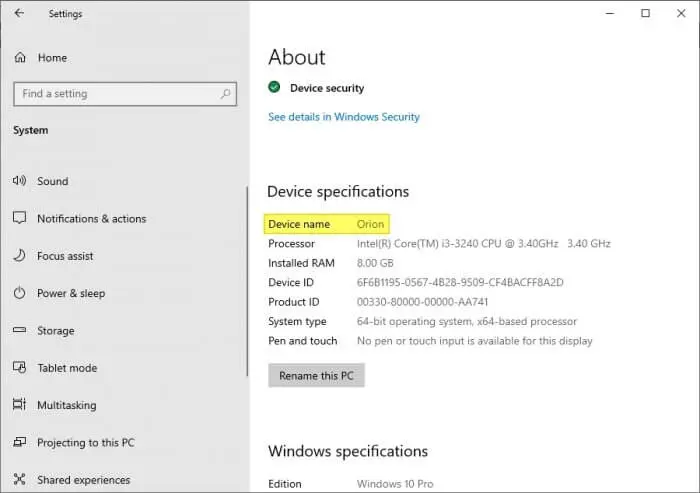Open Multitasking settings

(x=67, y=405)
